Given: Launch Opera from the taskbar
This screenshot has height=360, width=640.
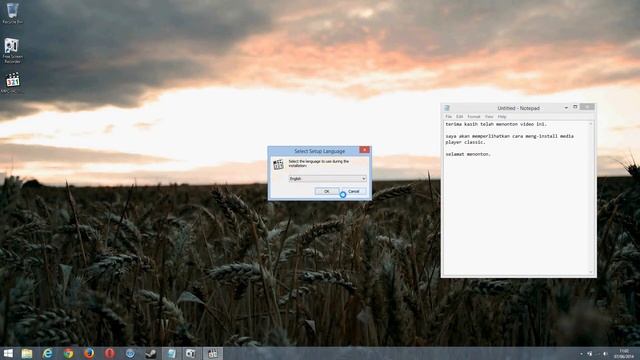Looking at the screenshot, I should (x=109, y=353).
